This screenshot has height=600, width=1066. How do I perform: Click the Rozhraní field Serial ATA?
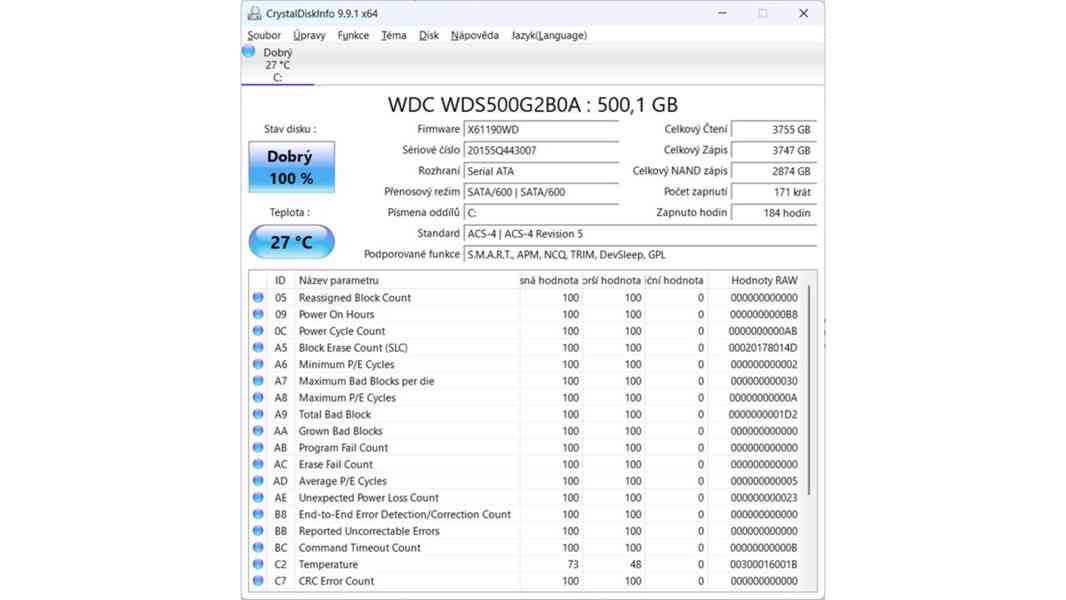(x=541, y=171)
